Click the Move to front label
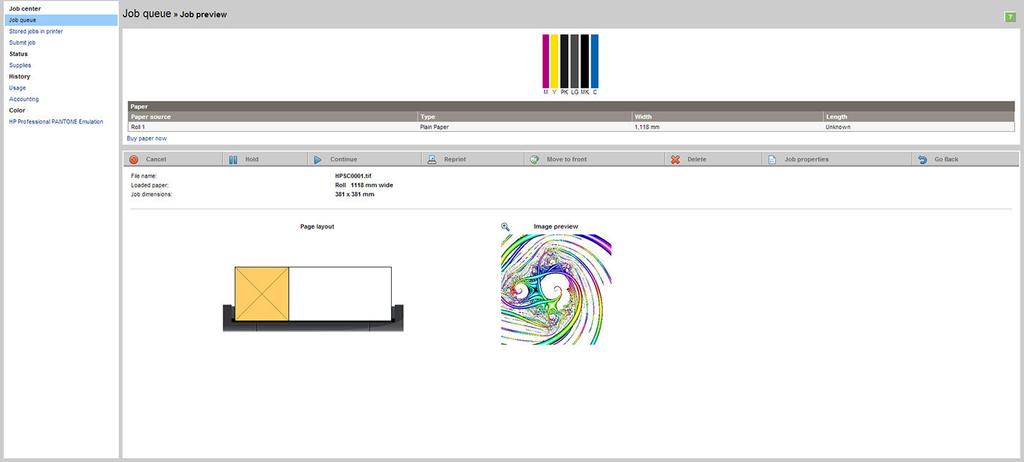Viewport: 1024px width, 462px height. click(567, 159)
